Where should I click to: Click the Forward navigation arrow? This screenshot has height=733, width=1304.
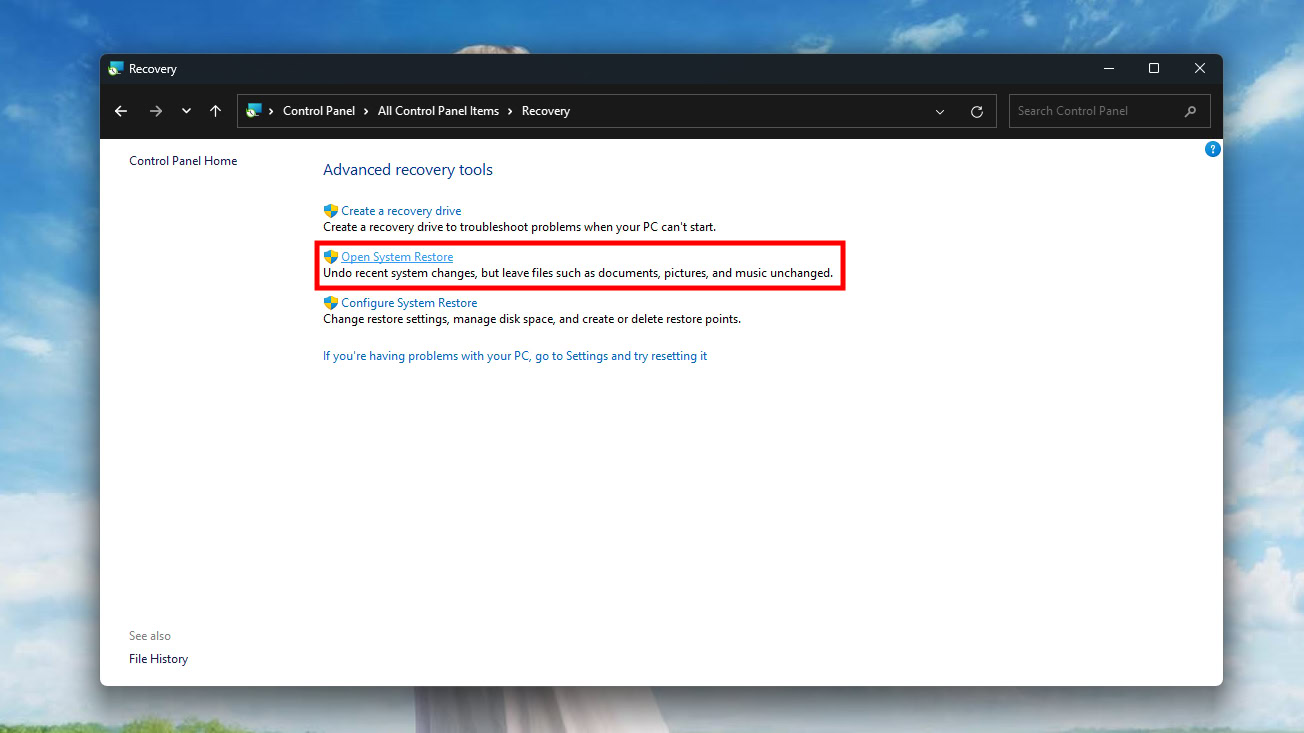coord(155,111)
